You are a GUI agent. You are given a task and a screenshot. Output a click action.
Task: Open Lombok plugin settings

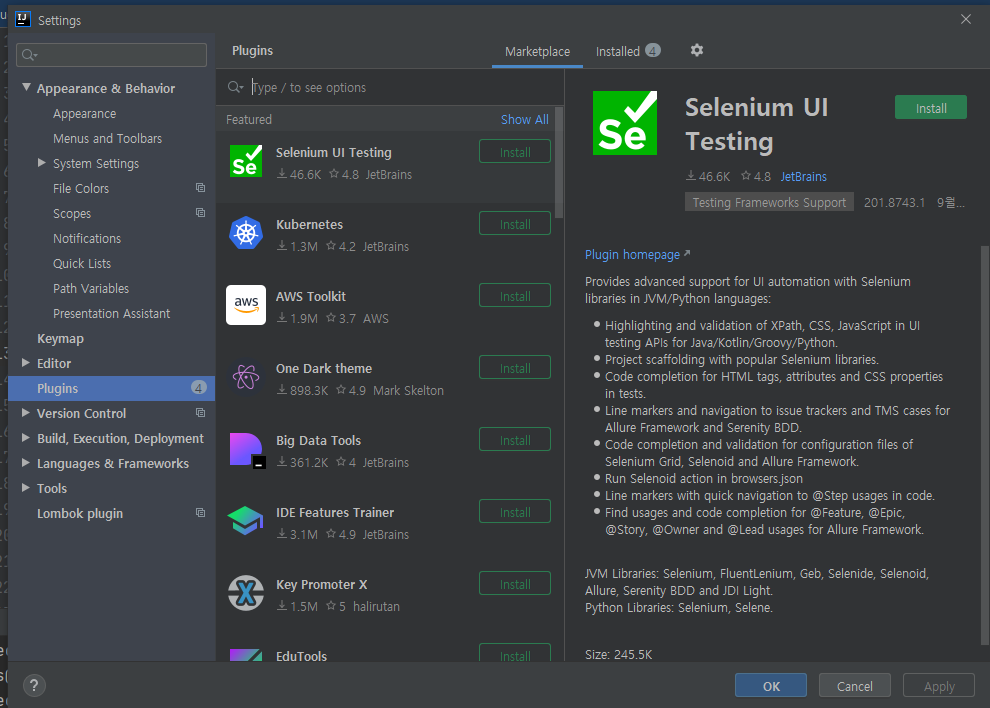click(x=80, y=513)
